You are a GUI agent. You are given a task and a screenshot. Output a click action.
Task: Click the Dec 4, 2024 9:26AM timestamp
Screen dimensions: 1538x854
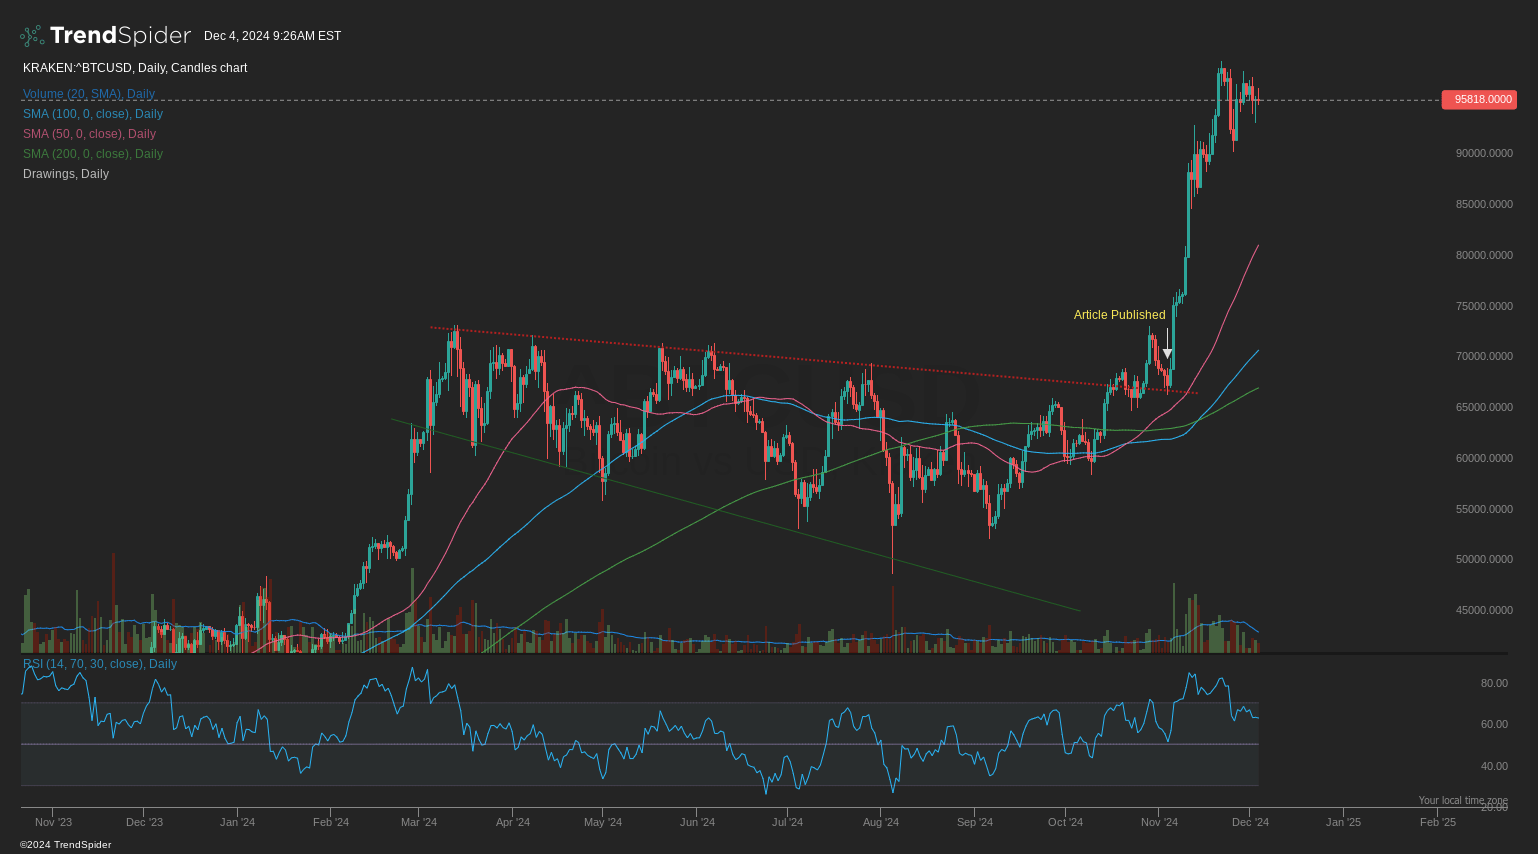coord(272,35)
